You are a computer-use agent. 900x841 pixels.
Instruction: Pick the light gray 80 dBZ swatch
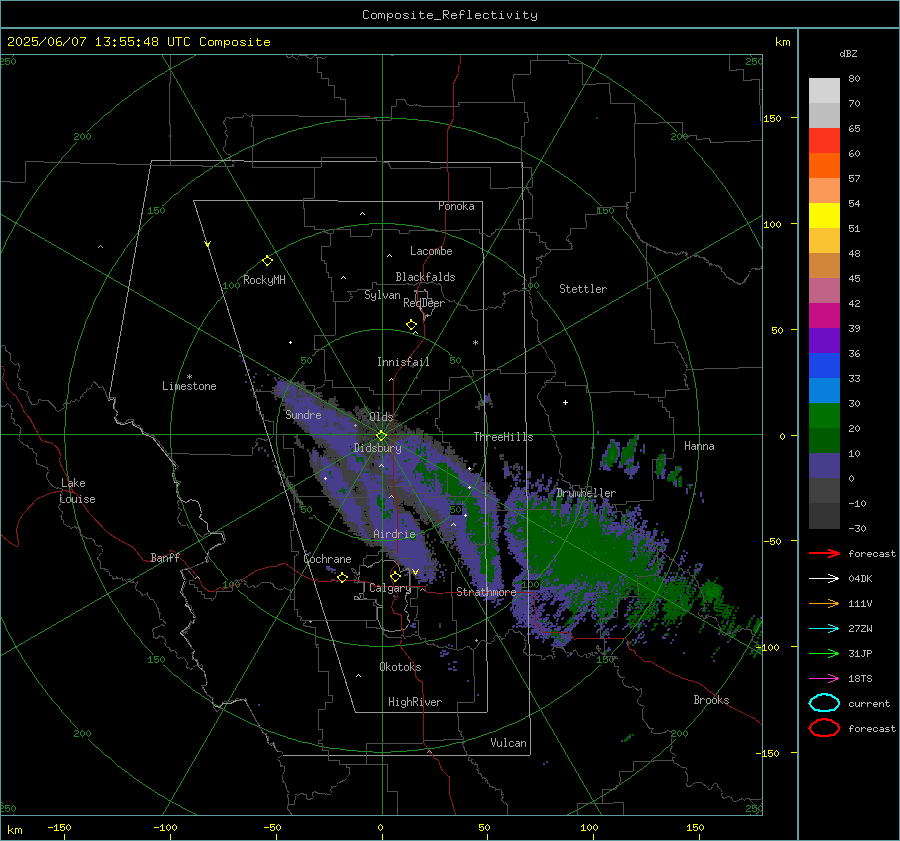[x=824, y=91]
